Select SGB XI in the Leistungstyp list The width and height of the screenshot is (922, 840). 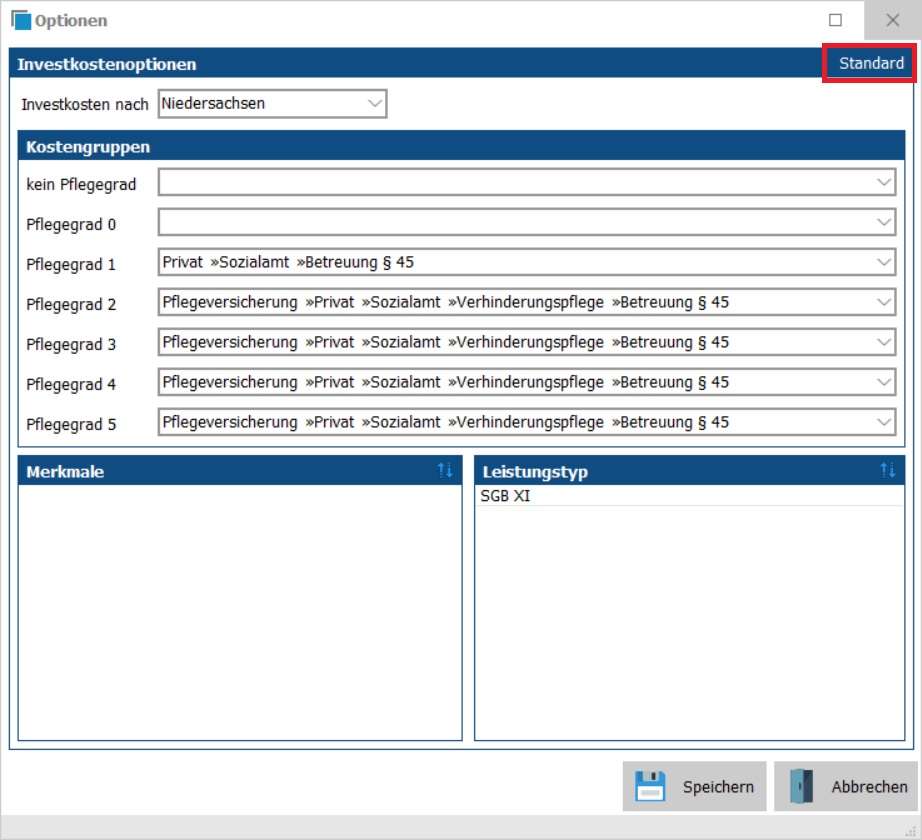(x=506, y=496)
